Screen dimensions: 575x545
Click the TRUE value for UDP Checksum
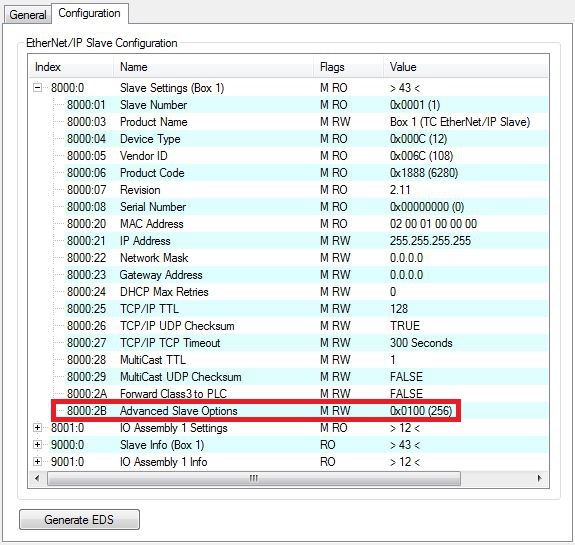pyautogui.click(x=405, y=326)
